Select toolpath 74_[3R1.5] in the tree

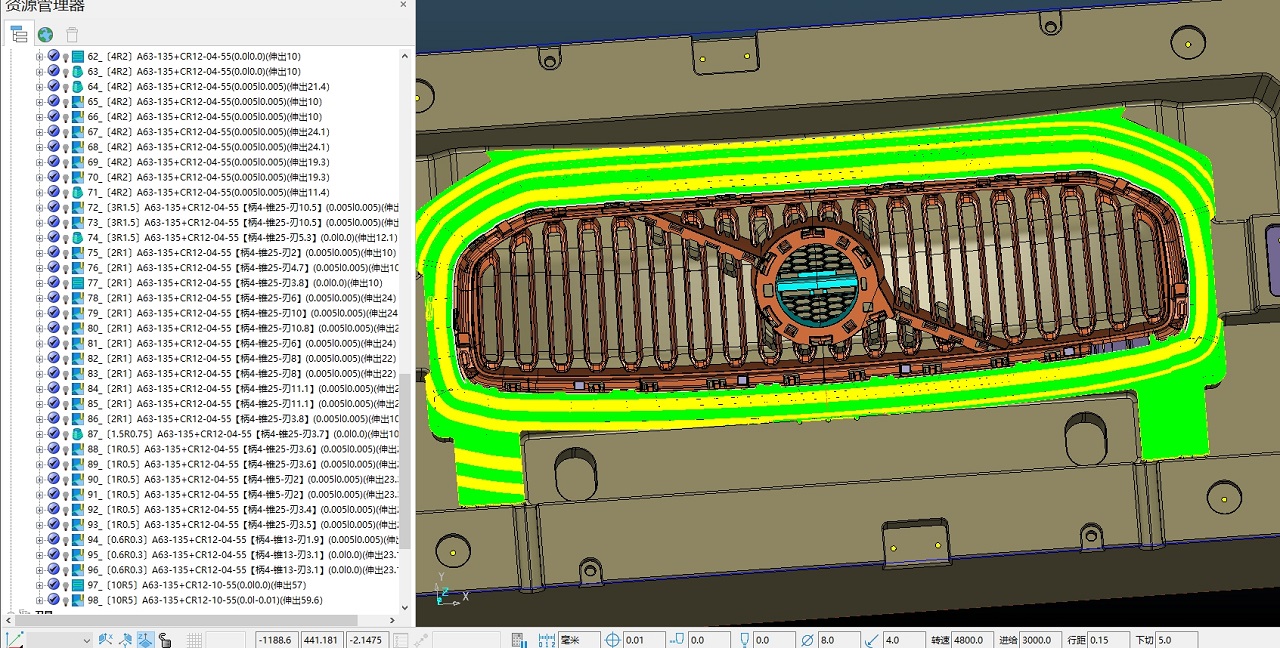pos(230,238)
